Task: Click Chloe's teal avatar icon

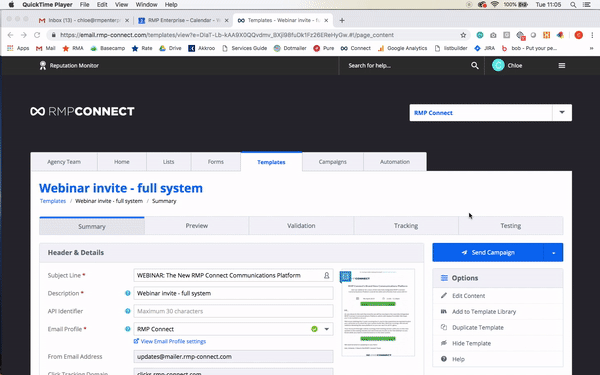Action: [x=498, y=65]
